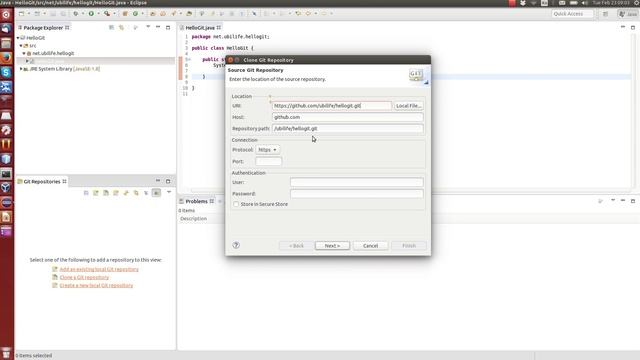Click Create a new local Git repository link
The width and height of the screenshot is (640, 360).
[96, 285]
